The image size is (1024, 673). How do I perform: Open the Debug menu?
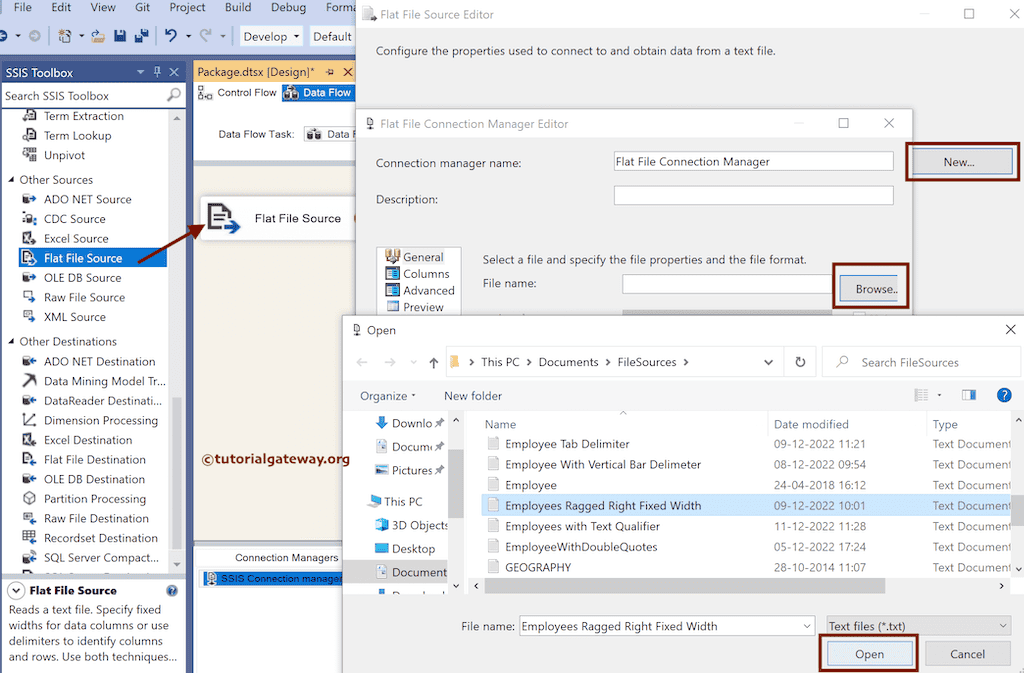(288, 7)
